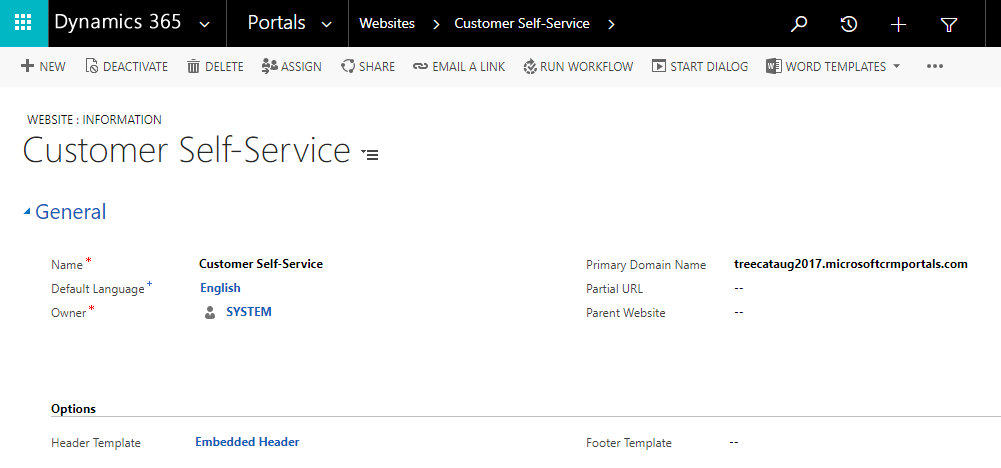Go to Websites breadcrumb
This screenshot has height=468, width=1001.
387,24
